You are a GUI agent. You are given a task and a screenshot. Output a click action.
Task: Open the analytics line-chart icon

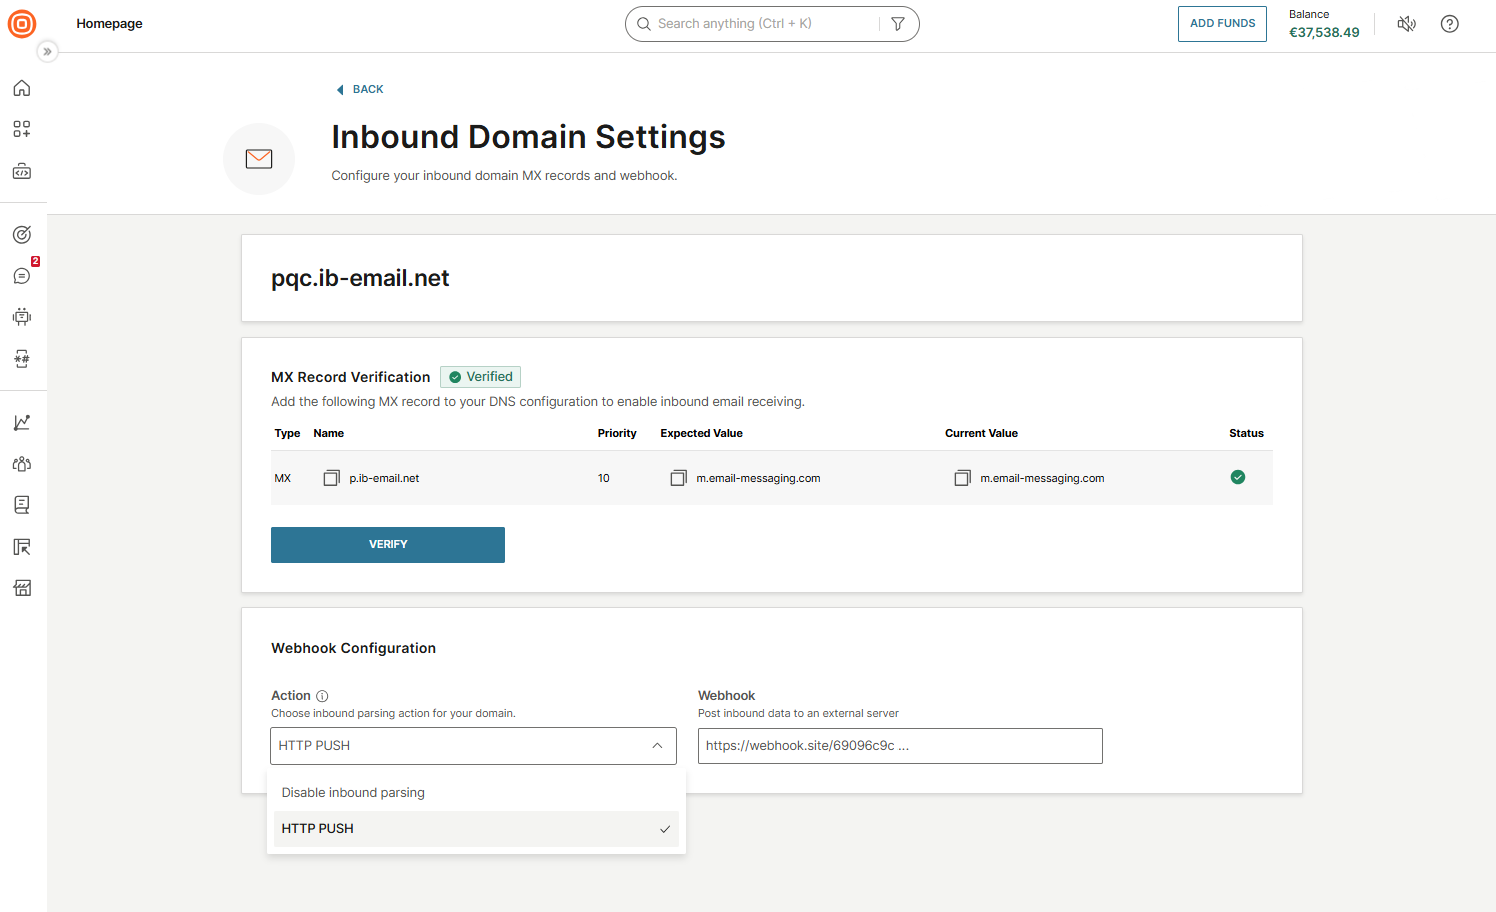coord(22,422)
